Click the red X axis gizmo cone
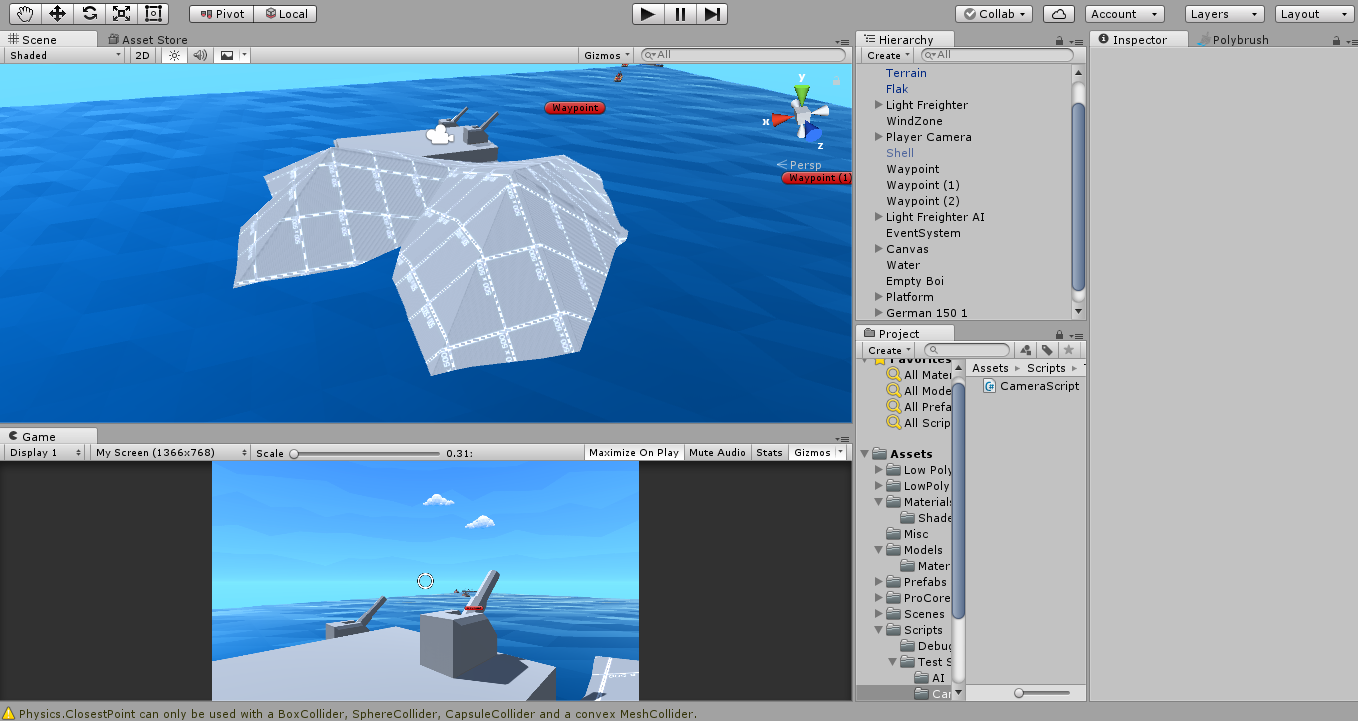This screenshot has width=1358, height=721. pyautogui.click(x=781, y=120)
